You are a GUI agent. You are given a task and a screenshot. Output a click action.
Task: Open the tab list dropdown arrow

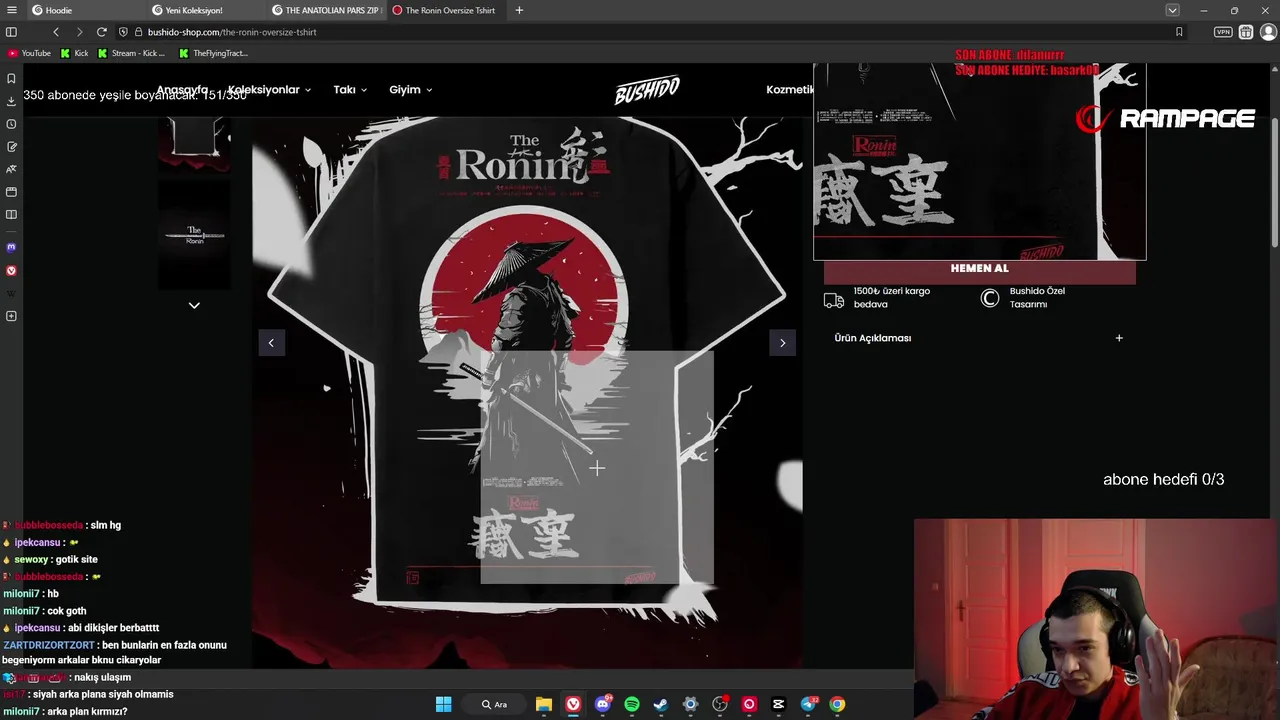click(1172, 10)
